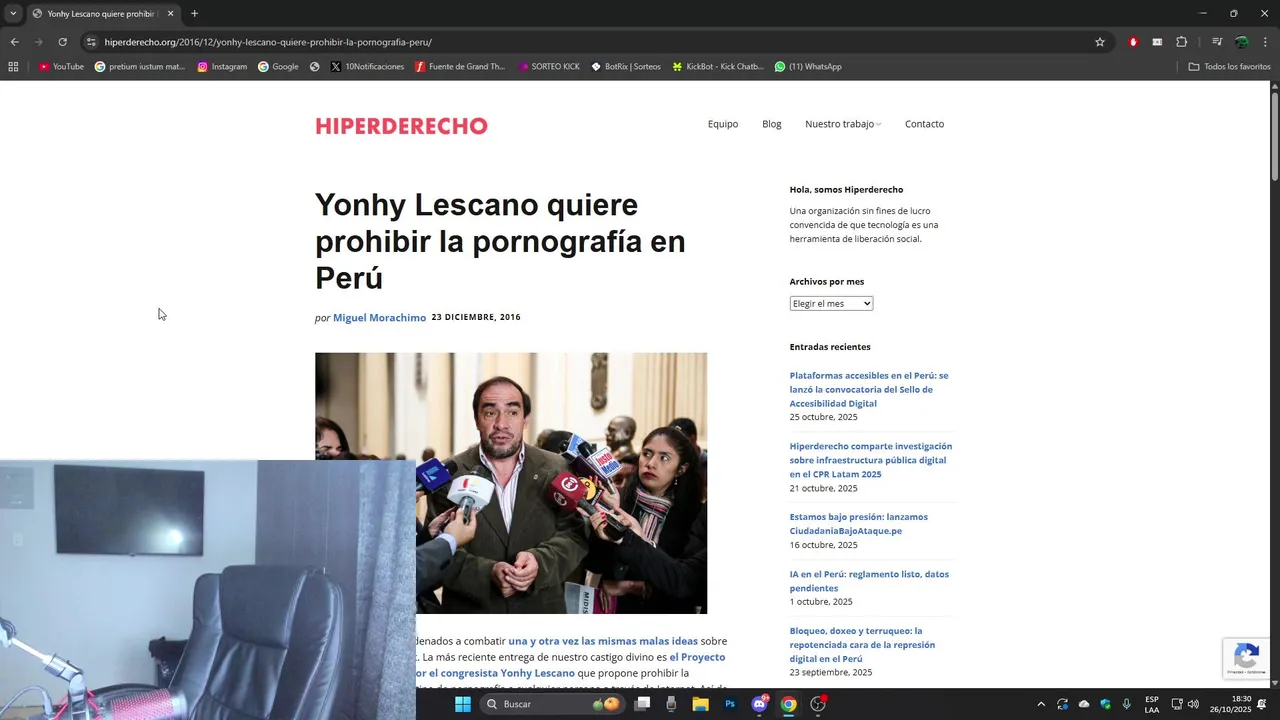Open the OBS Studio taskbar icon
This screenshot has width=1280, height=720.
pyautogui.click(x=818, y=704)
